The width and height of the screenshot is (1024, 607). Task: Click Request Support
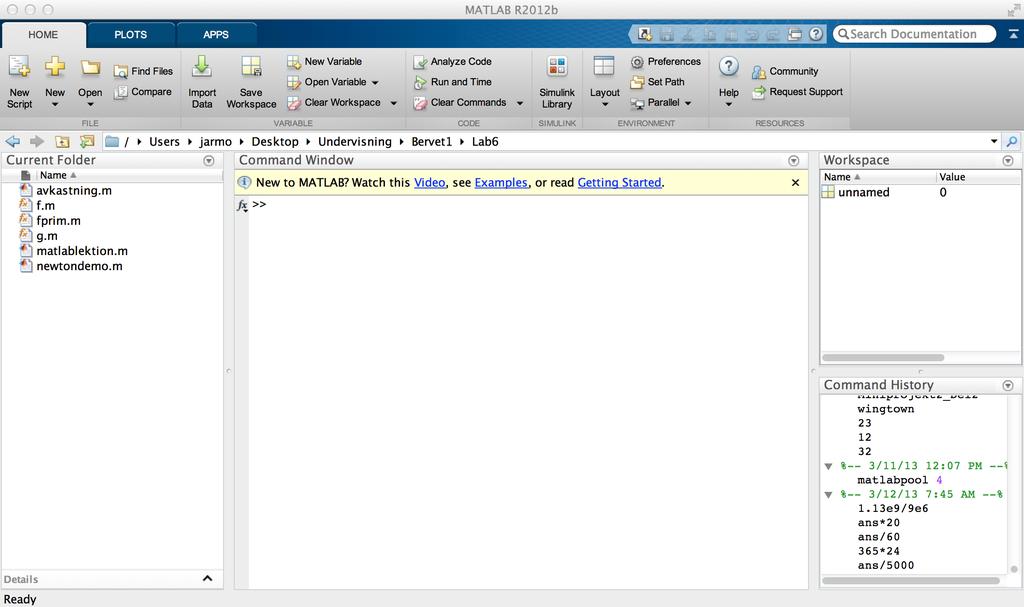coord(797,92)
